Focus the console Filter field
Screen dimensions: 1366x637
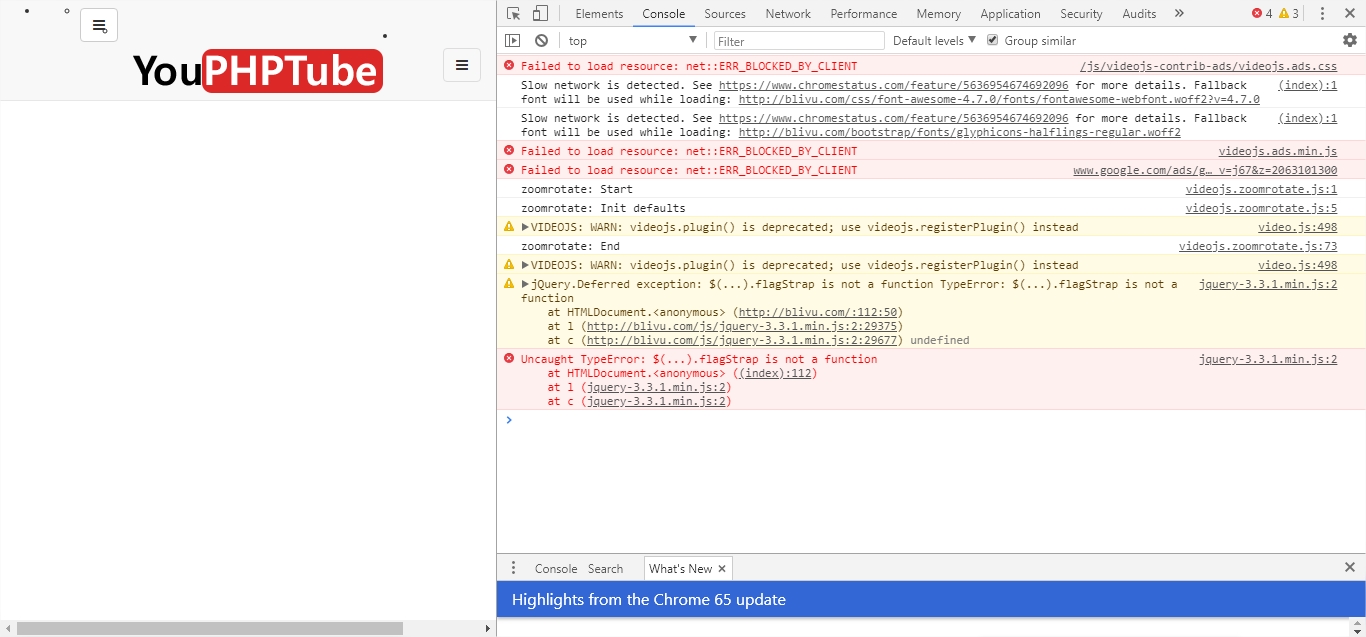(799, 41)
